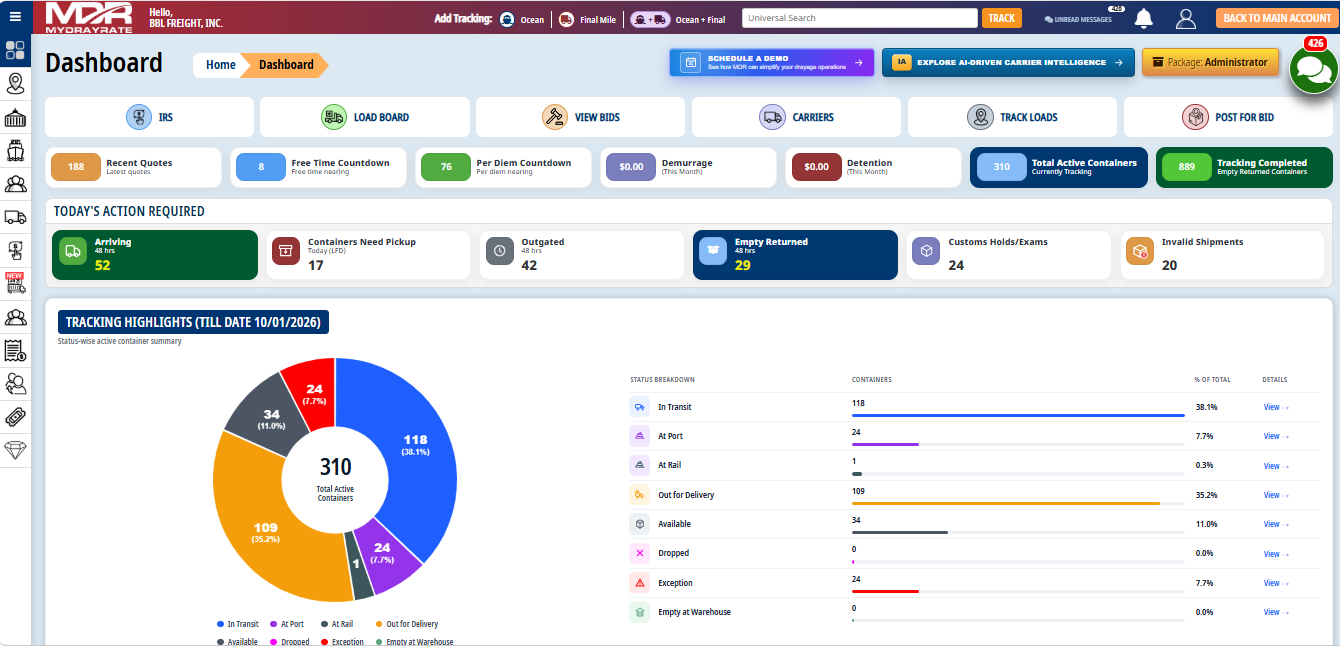
Task: Toggle the At Port chart legend entry
Action: click(287, 624)
